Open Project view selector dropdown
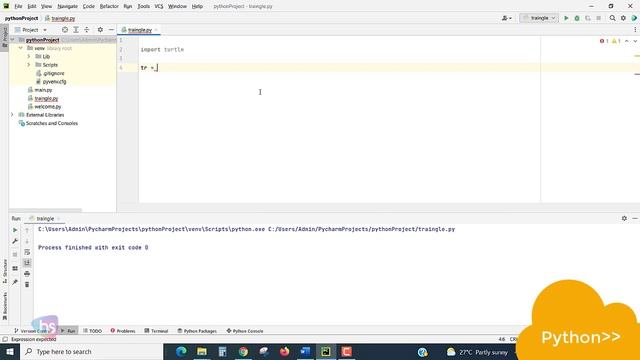 point(31,30)
